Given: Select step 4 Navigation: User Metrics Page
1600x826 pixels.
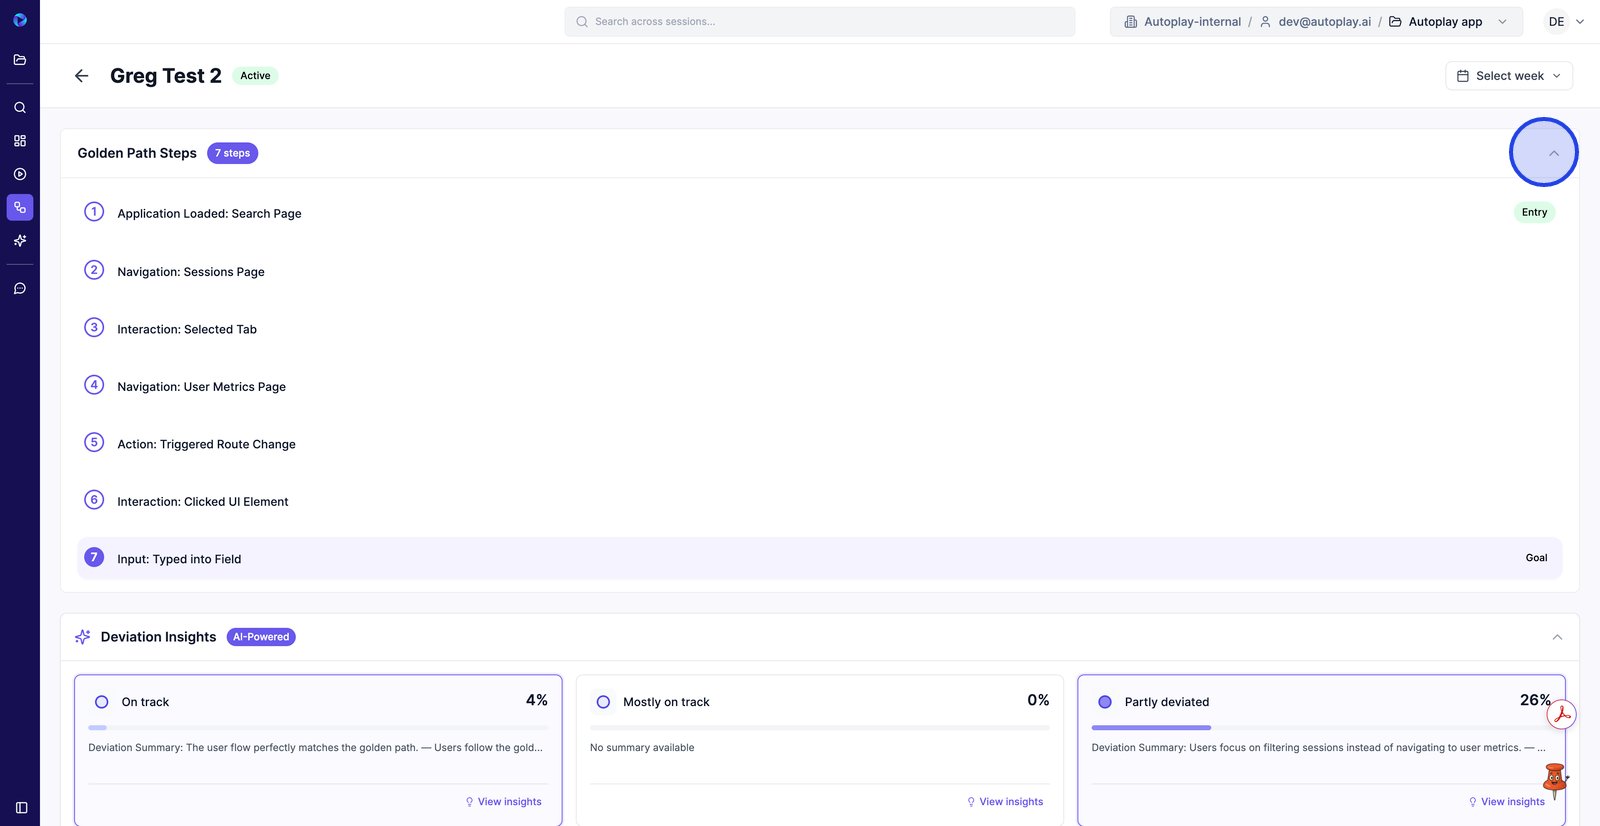Looking at the screenshot, I should click(820, 386).
